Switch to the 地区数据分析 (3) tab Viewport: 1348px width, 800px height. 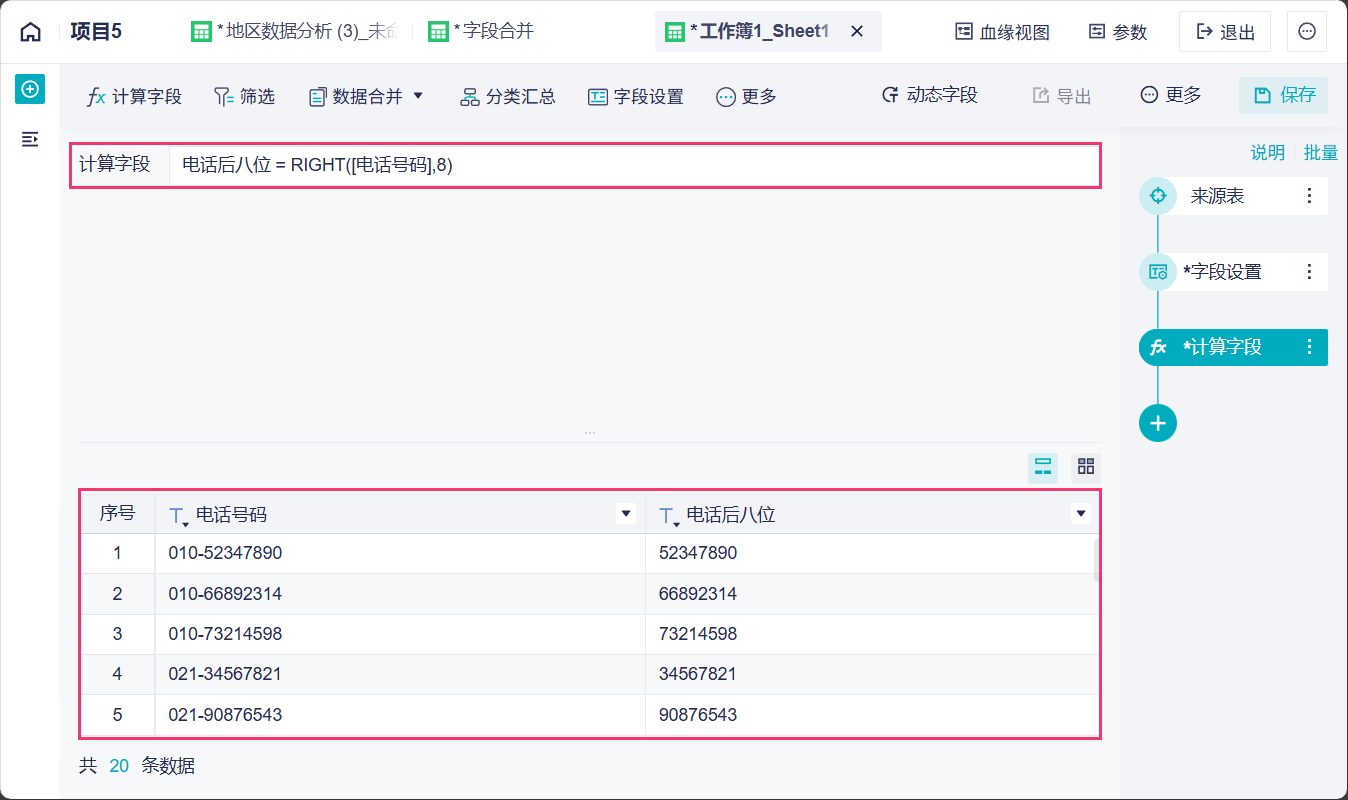click(x=294, y=31)
